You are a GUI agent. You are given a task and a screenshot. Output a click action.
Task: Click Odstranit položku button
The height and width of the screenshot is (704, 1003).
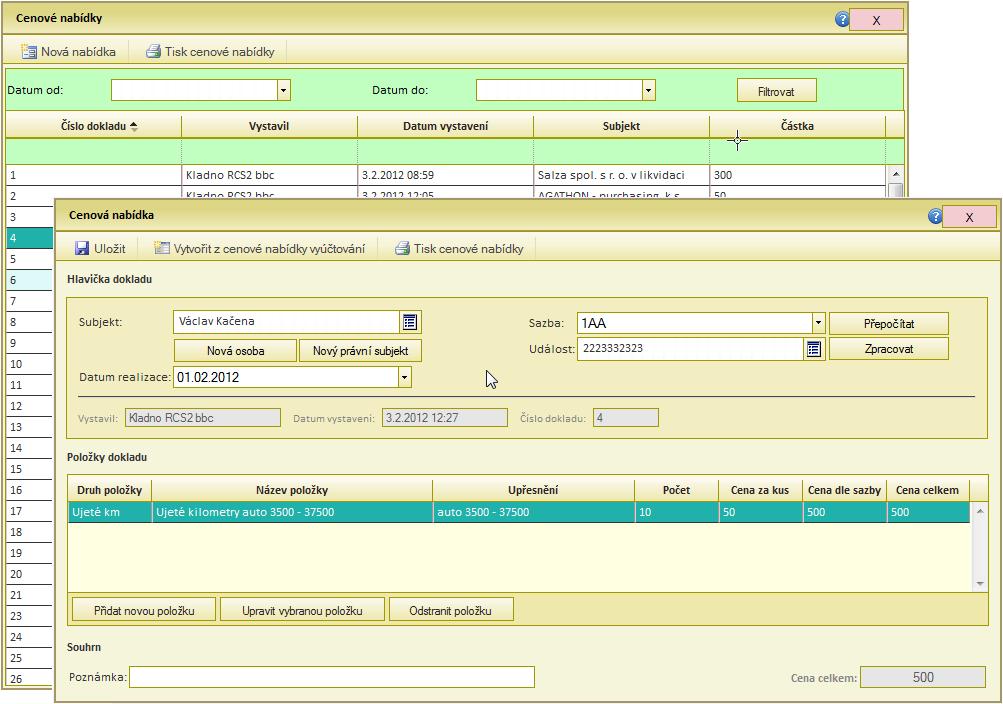coord(450,610)
